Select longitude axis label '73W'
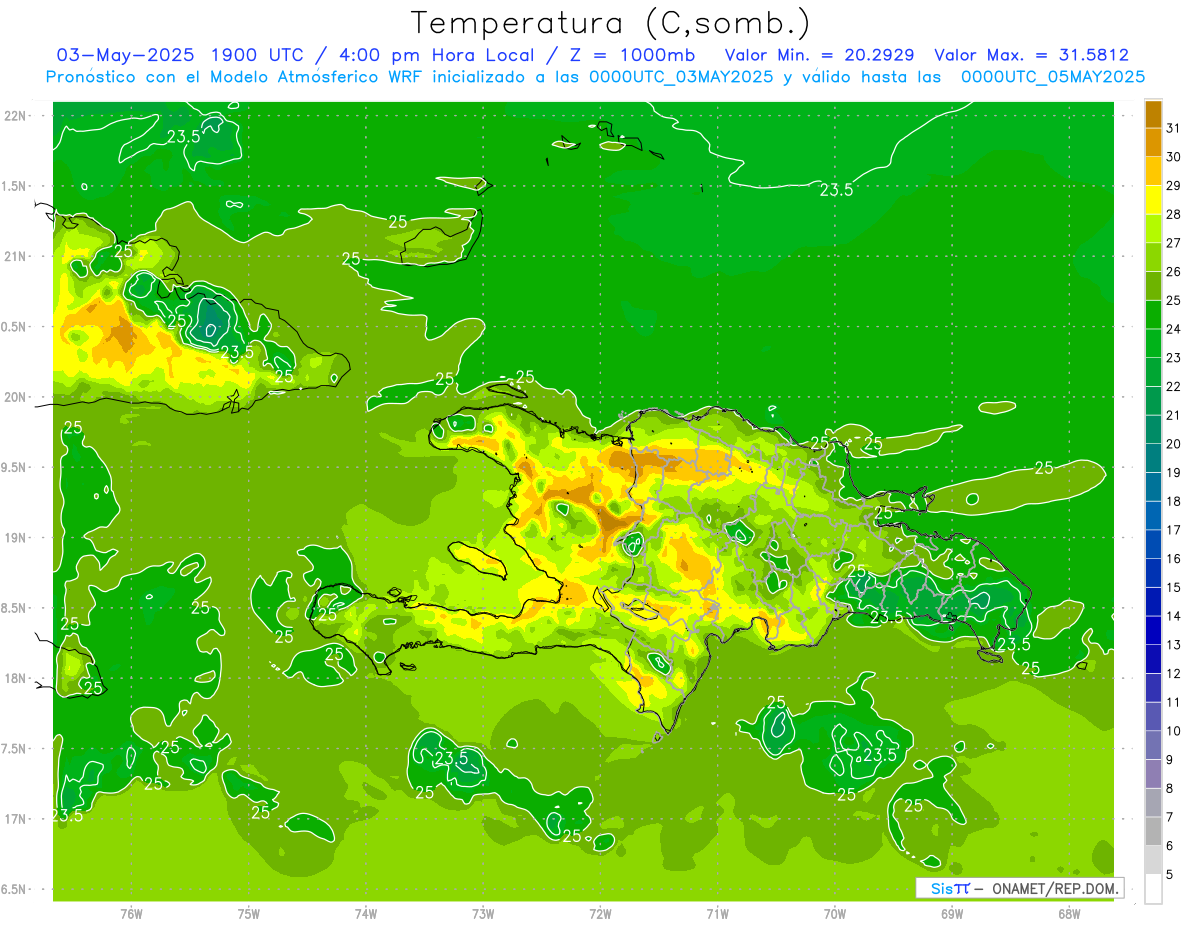This screenshot has width=1200, height=927. [x=483, y=913]
